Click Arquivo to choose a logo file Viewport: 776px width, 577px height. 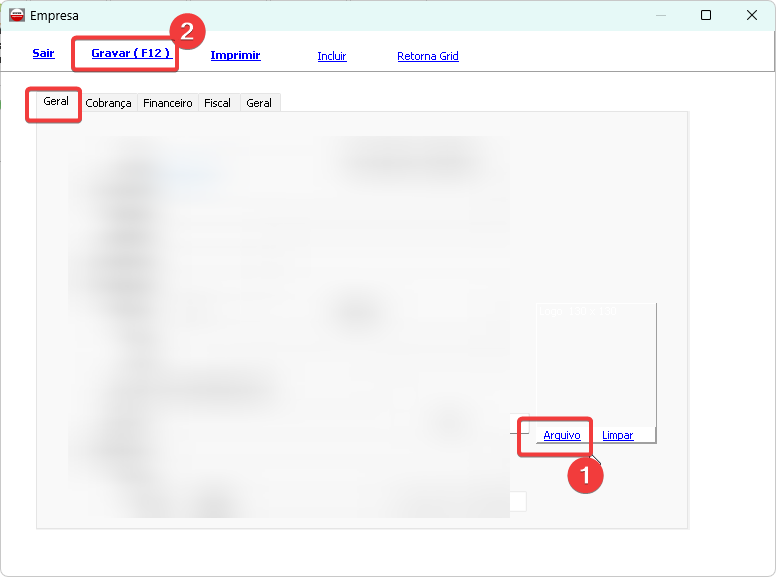point(561,435)
